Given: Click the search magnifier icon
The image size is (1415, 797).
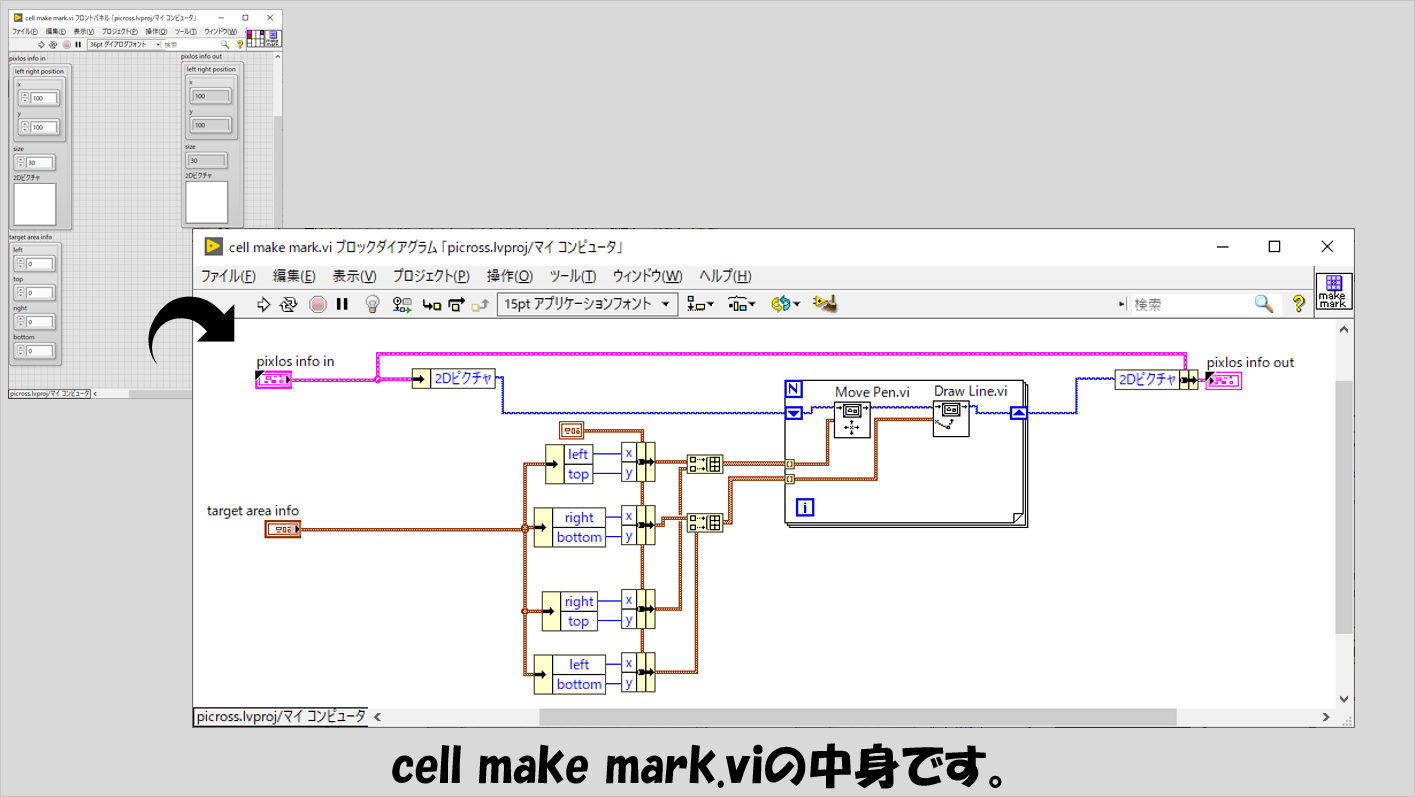Looking at the screenshot, I should [x=1264, y=304].
